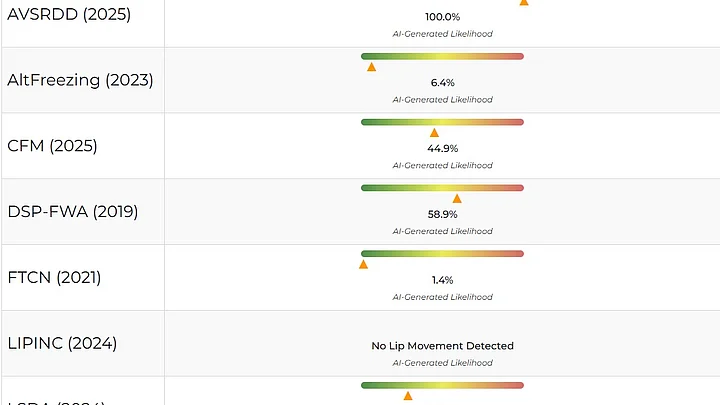Screen dimensions: 720x405
Task: Select the DSP-FWA (2019) detector name
Action: (x=72, y=212)
